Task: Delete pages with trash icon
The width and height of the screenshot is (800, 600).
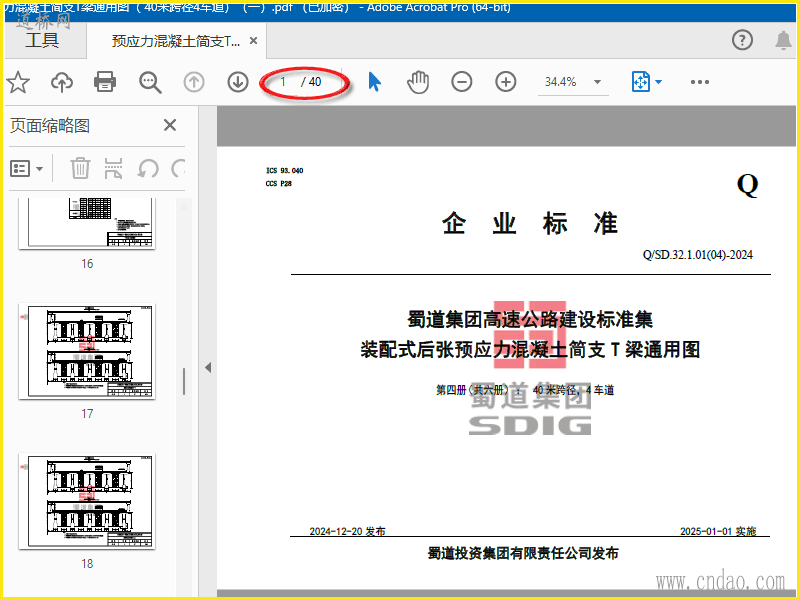Action: pos(80,168)
